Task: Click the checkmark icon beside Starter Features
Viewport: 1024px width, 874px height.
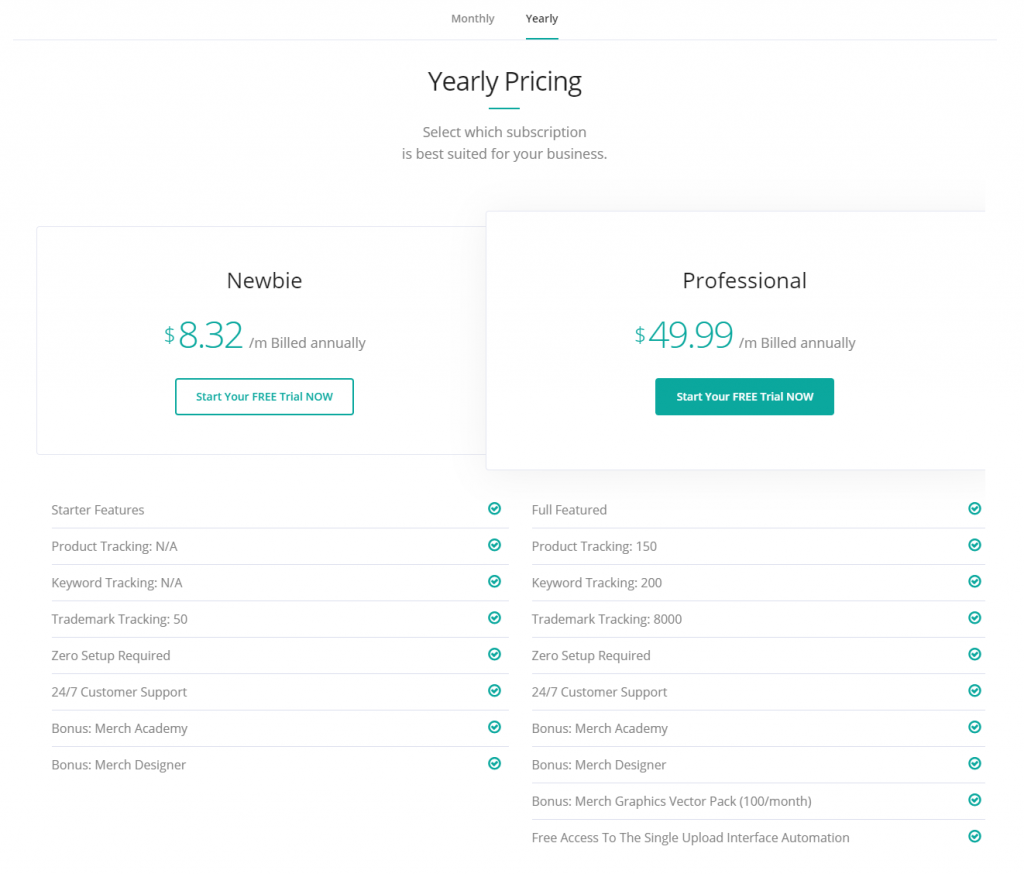Action: click(x=494, y=508)
